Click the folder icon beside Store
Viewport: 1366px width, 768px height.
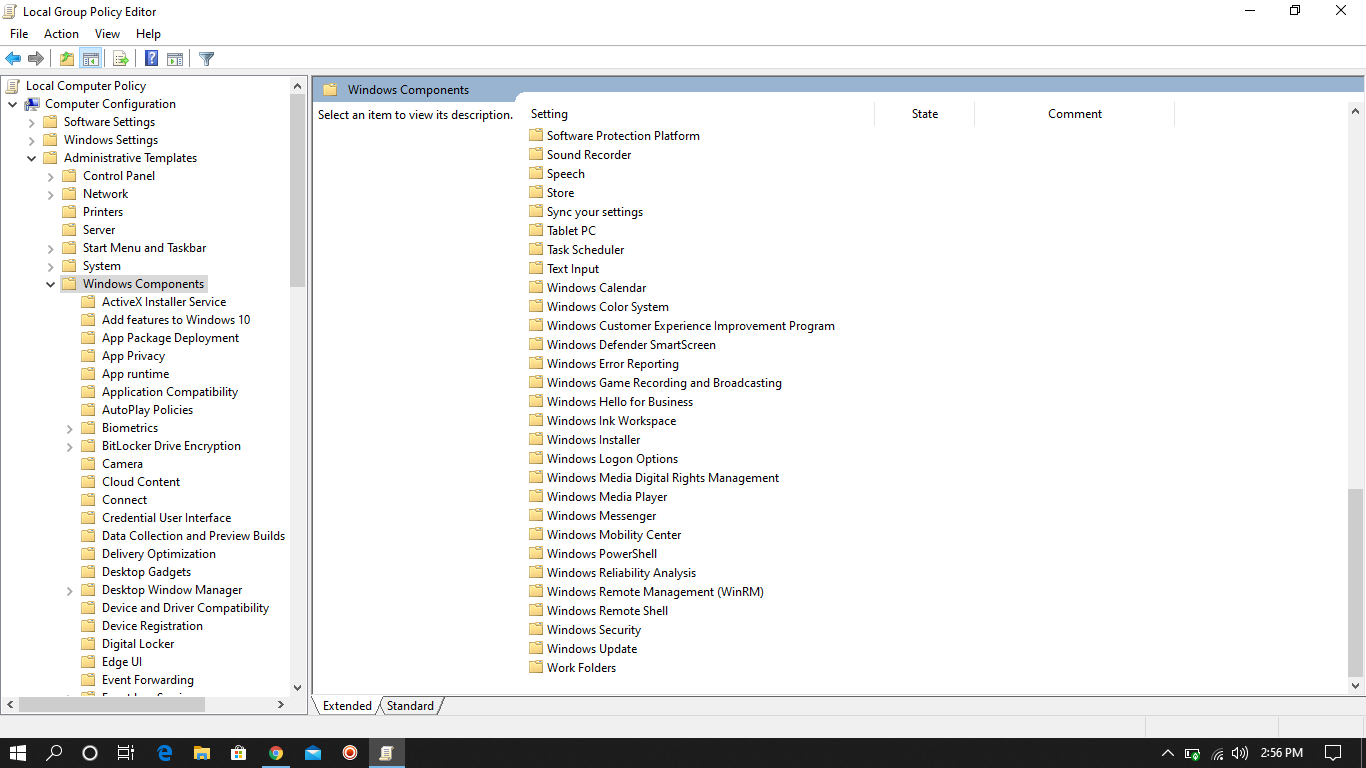[x=536, y=193]
